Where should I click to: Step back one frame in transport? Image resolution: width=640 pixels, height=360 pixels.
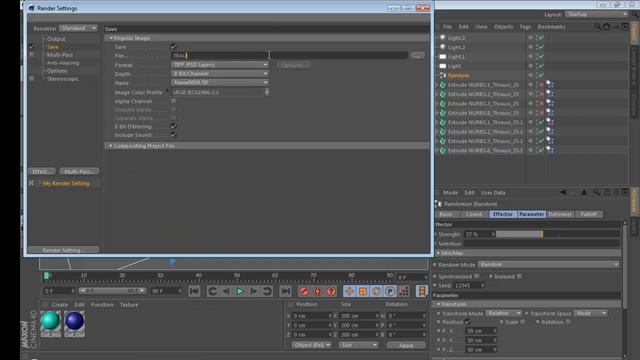[x=226, y=291]
